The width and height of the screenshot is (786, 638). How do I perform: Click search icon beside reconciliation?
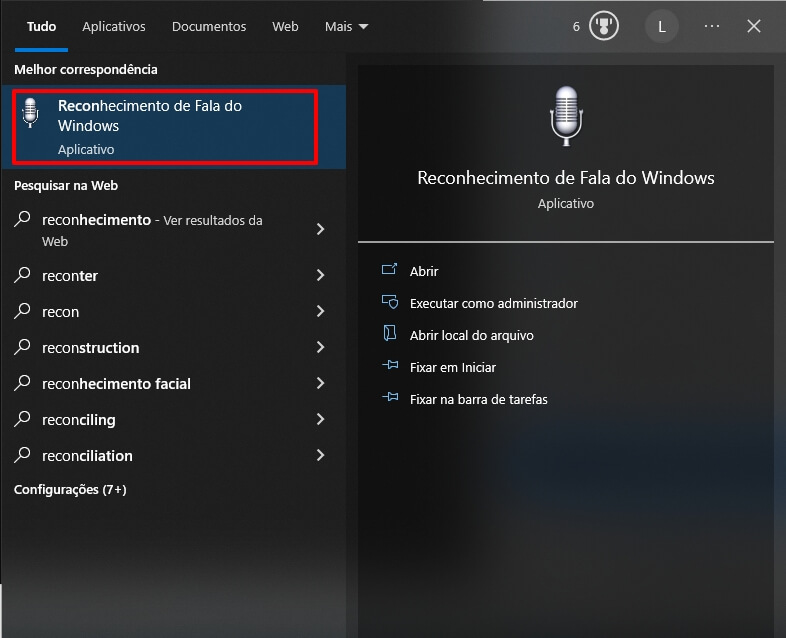pyautogui.click(x=23, y=455)
